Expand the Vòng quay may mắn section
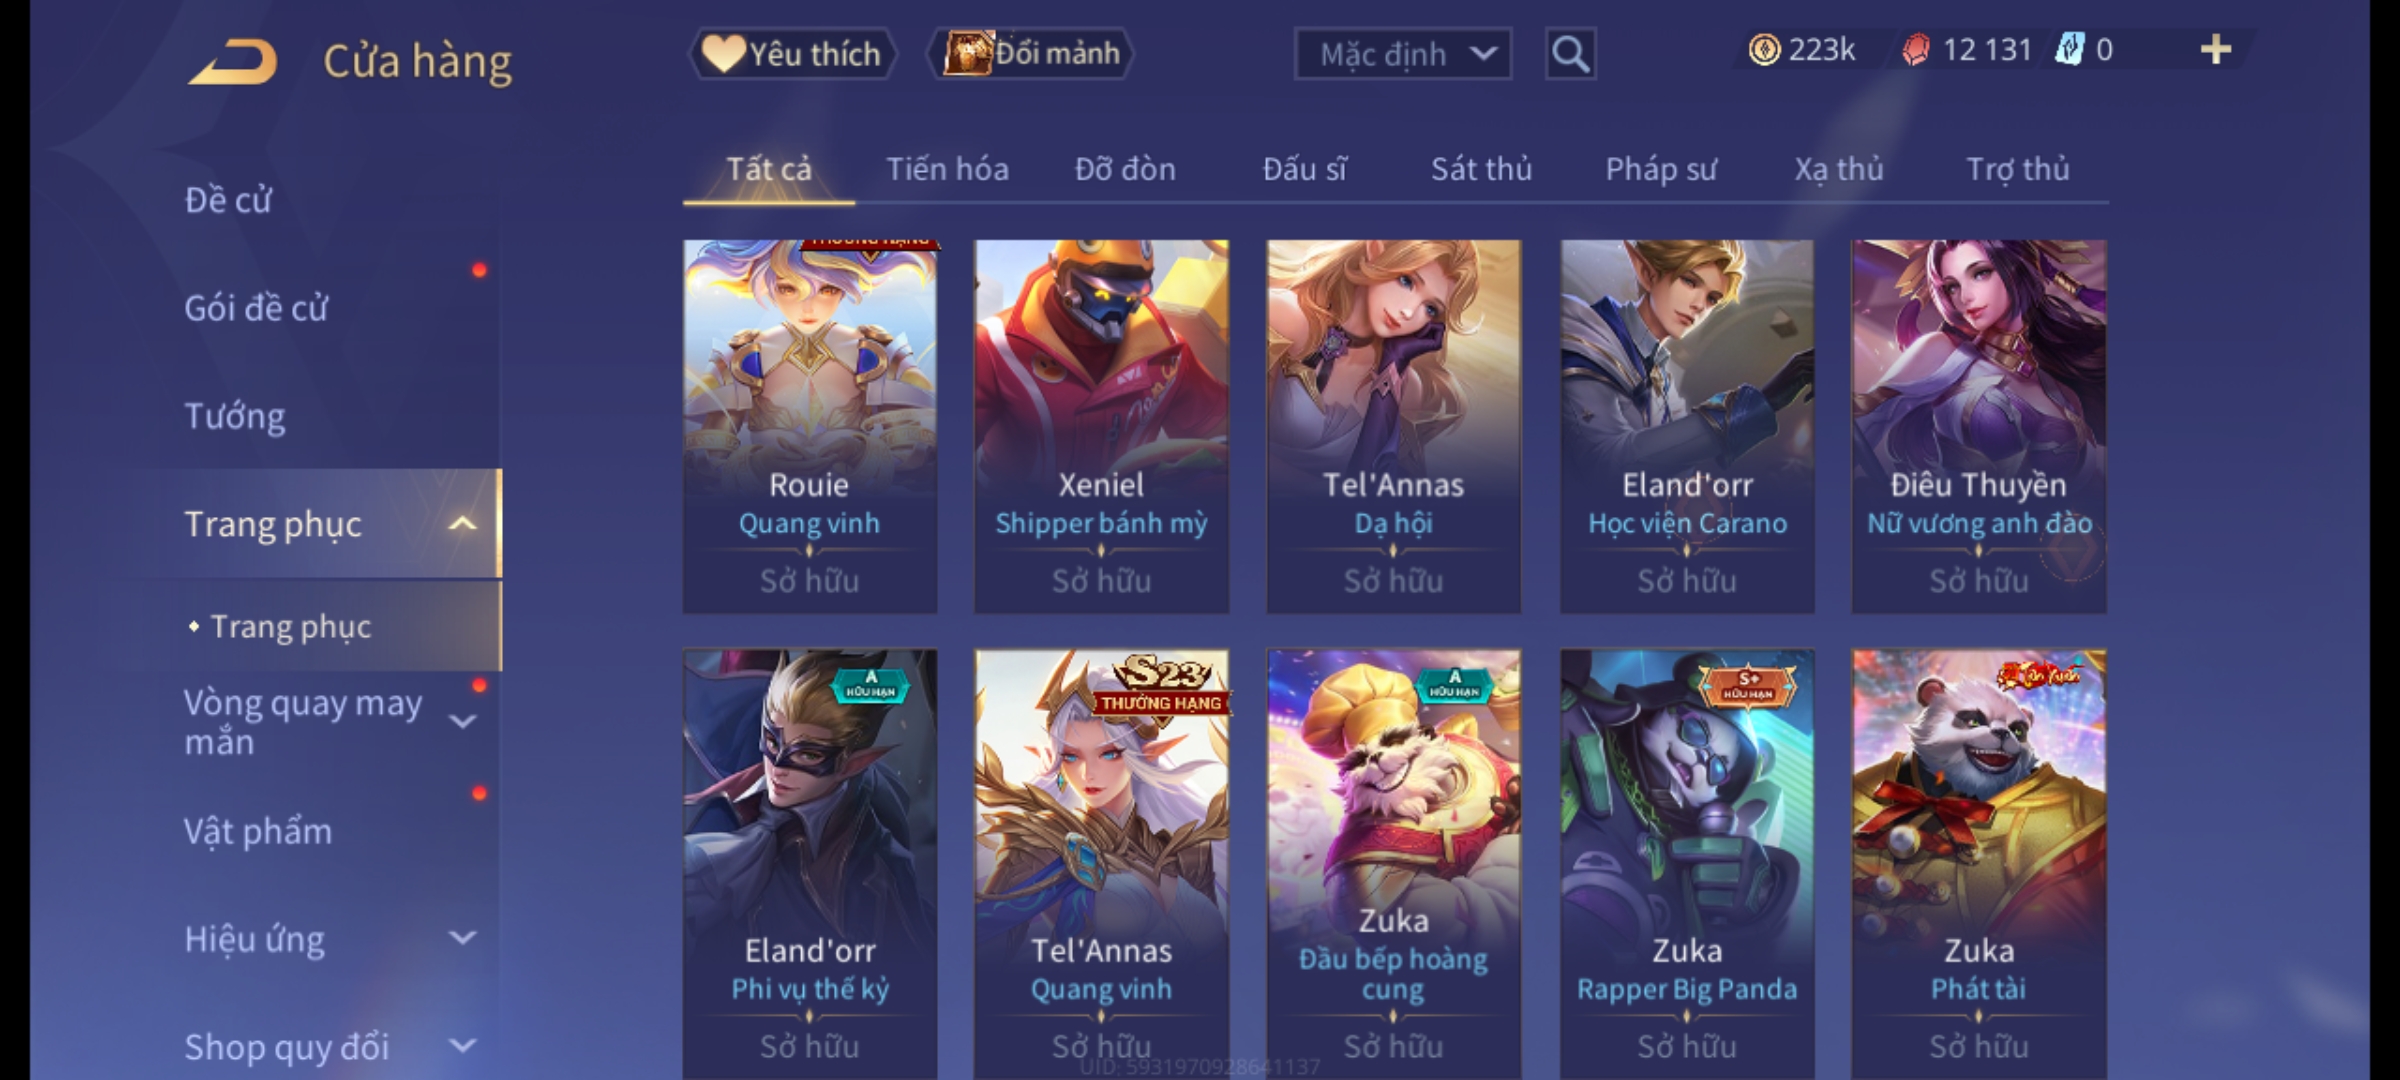 [462, 721]
